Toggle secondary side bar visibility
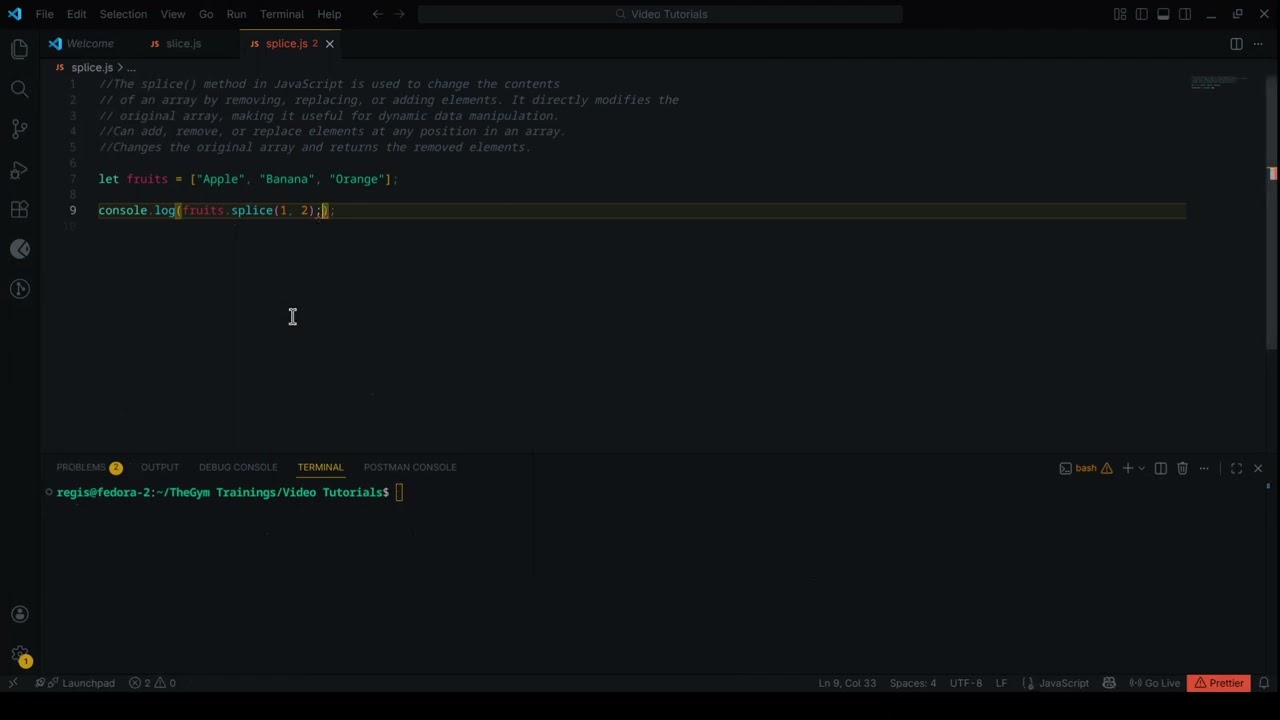The width and height of the screenshot is (1280, 720). pos(1185,14)
